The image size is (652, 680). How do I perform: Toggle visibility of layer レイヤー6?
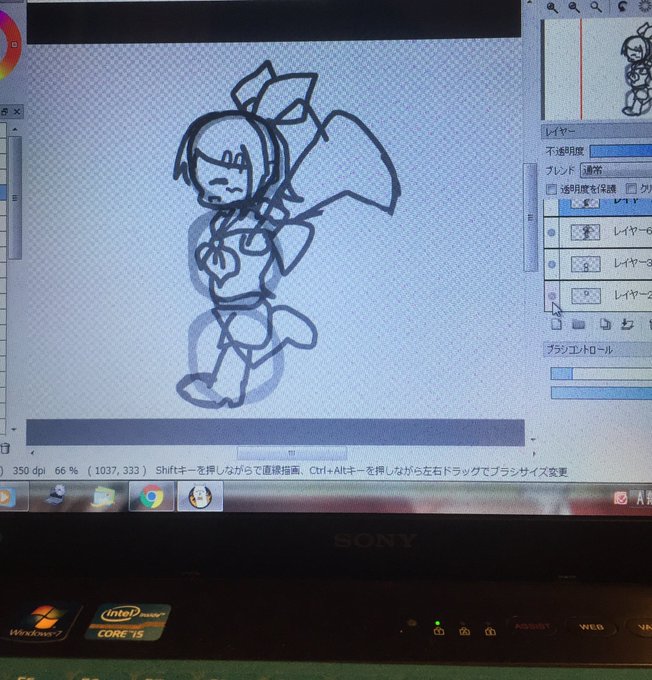tap(551, 233)
